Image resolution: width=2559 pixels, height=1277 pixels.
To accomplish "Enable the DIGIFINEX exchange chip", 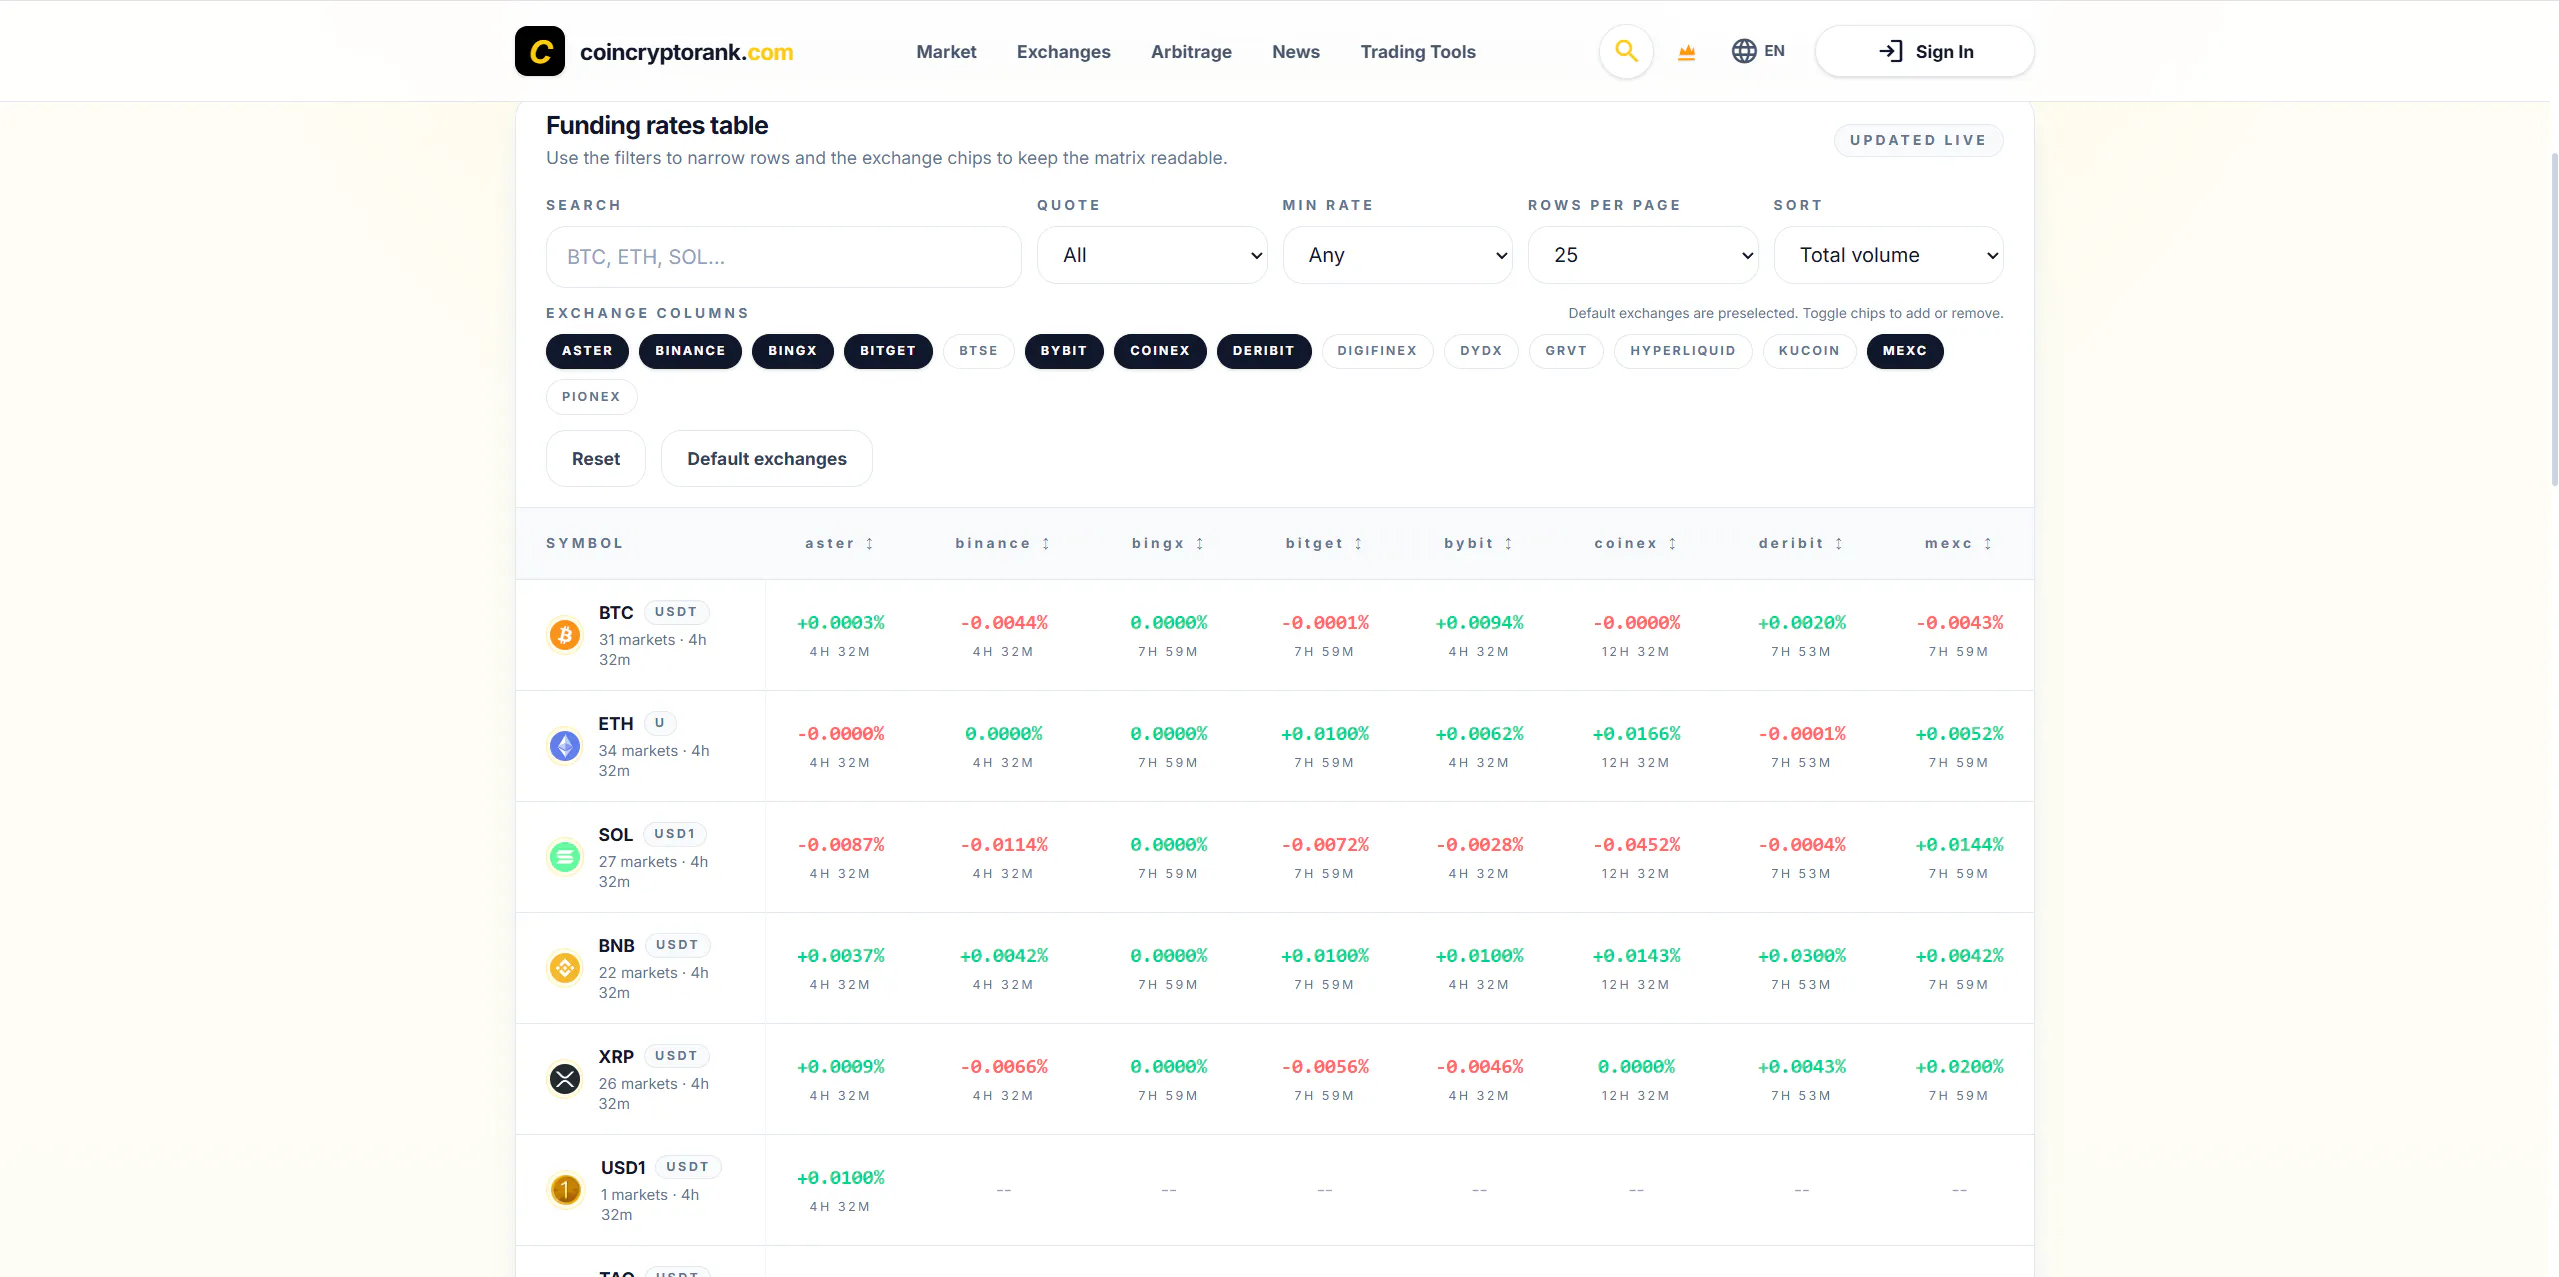I will 1377,351.
